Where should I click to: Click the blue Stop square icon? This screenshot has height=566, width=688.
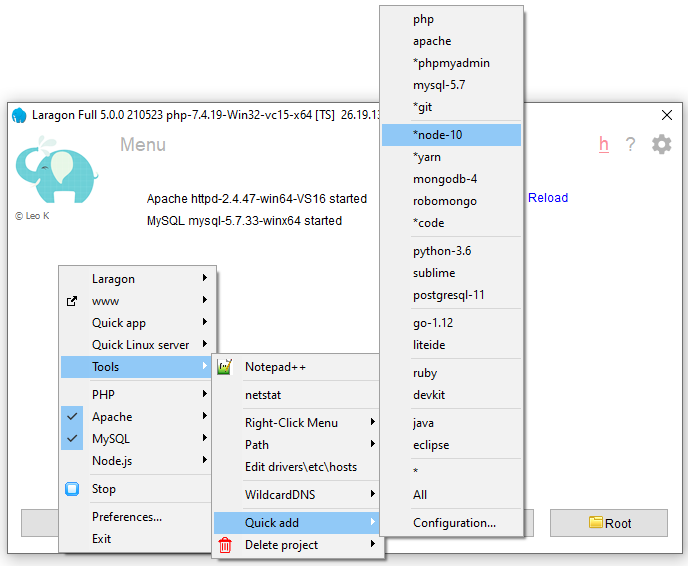click(x=72, y=489)
